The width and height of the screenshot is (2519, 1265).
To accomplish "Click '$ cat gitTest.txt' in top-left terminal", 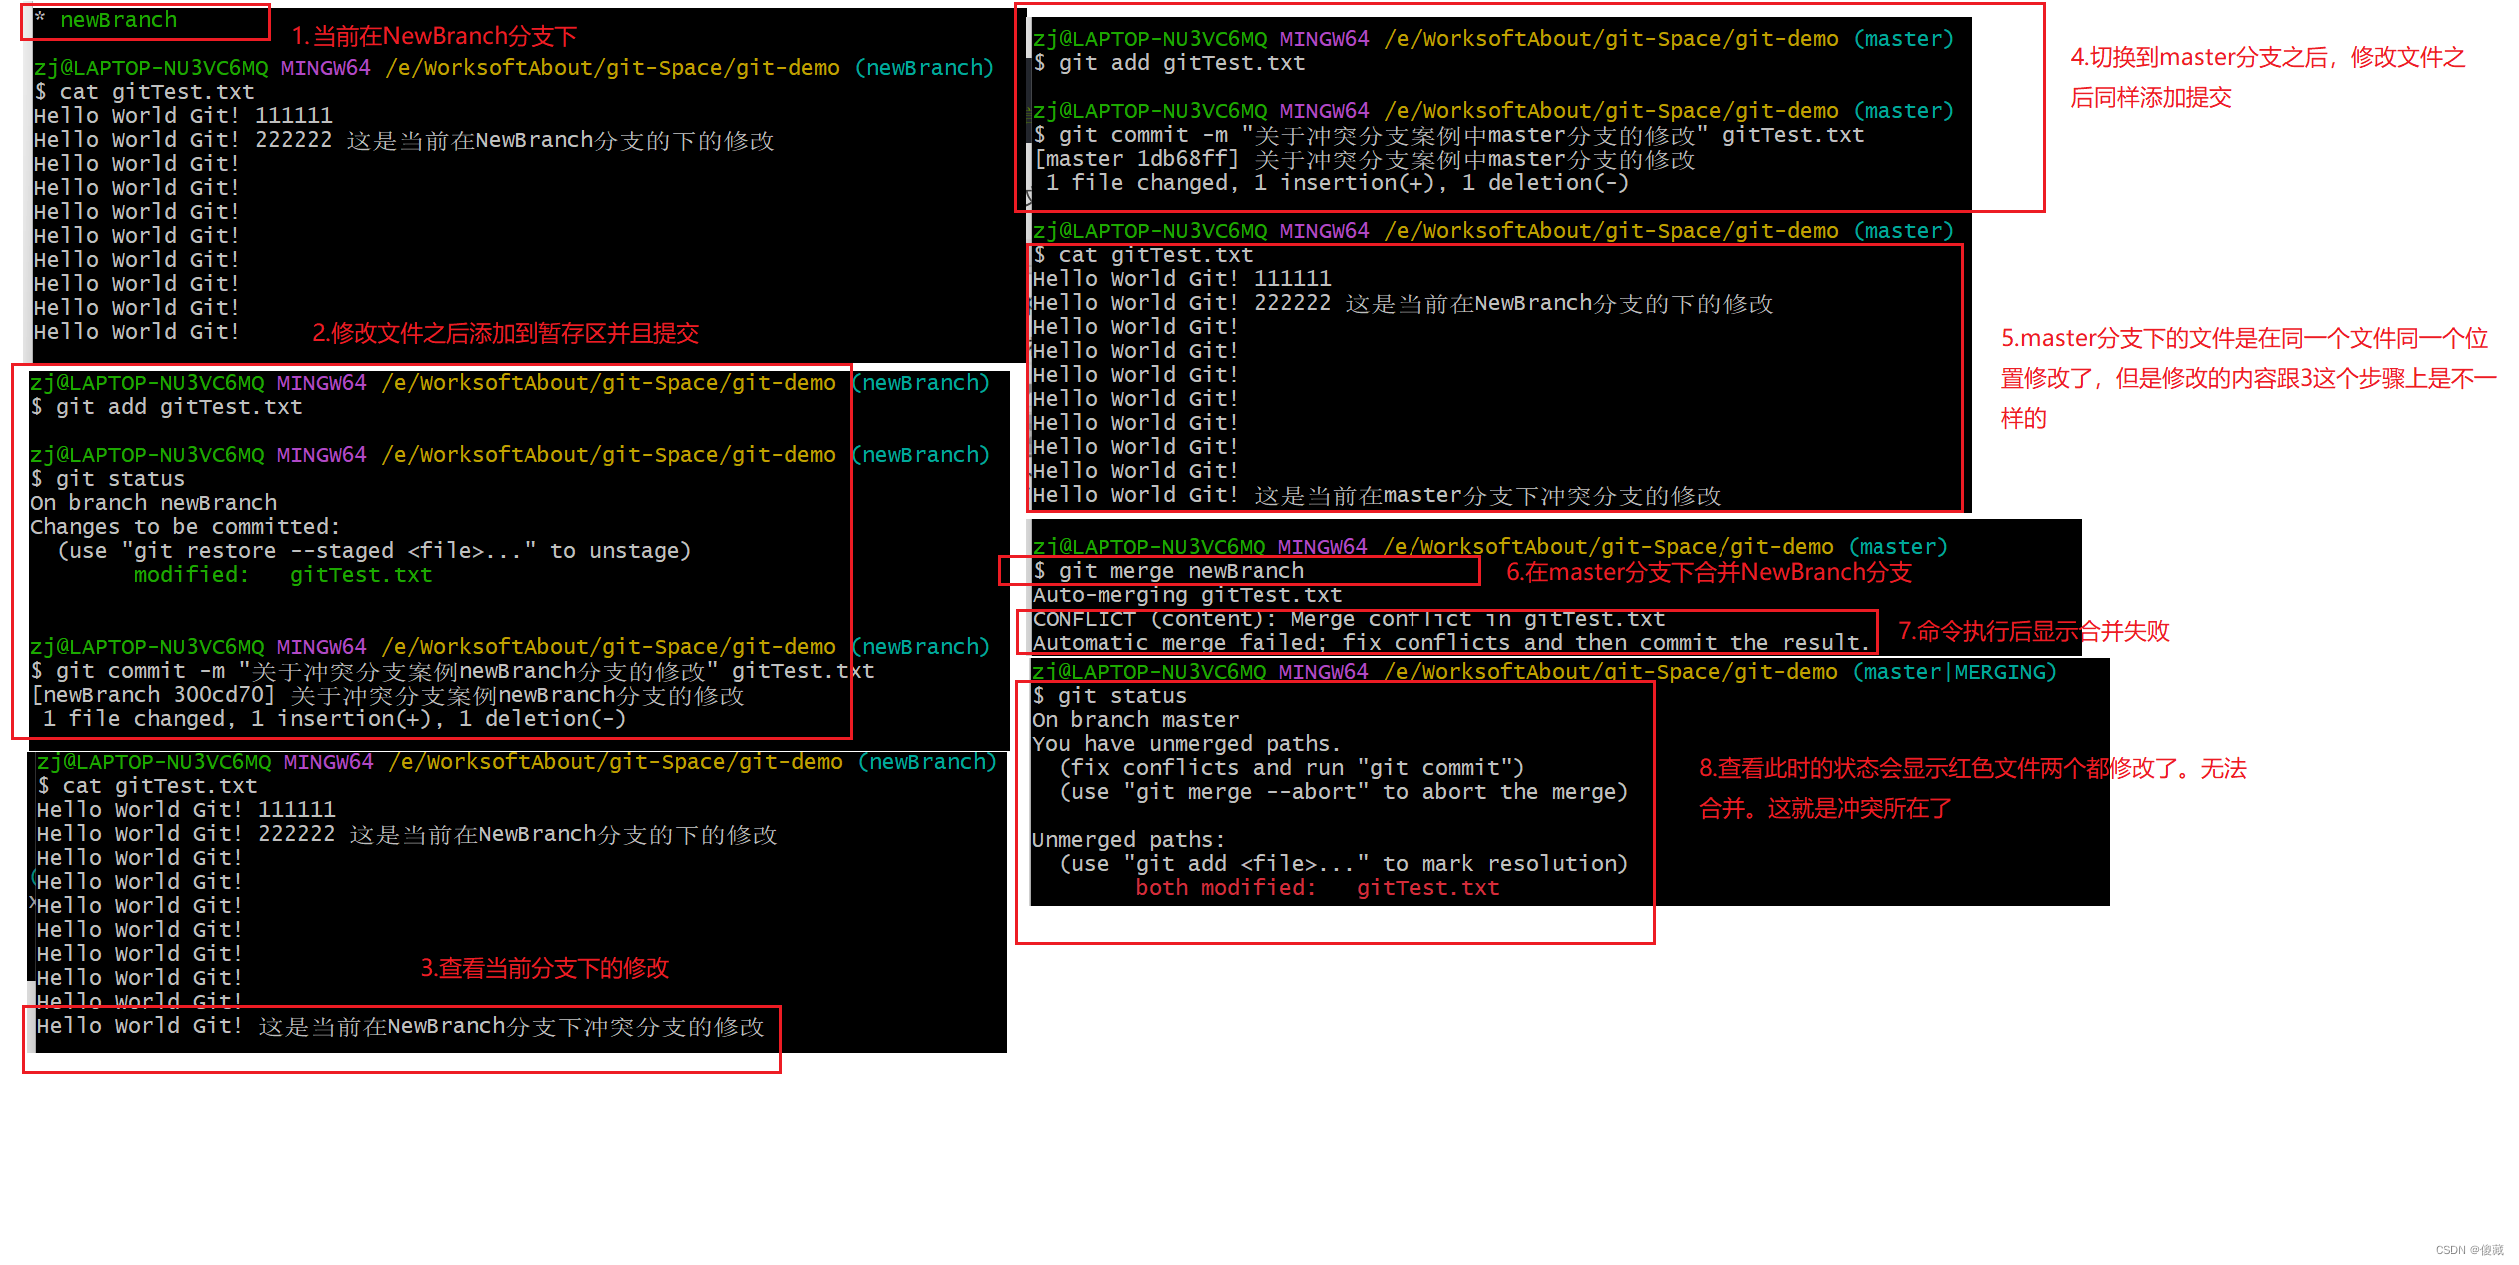I will 144,92.
